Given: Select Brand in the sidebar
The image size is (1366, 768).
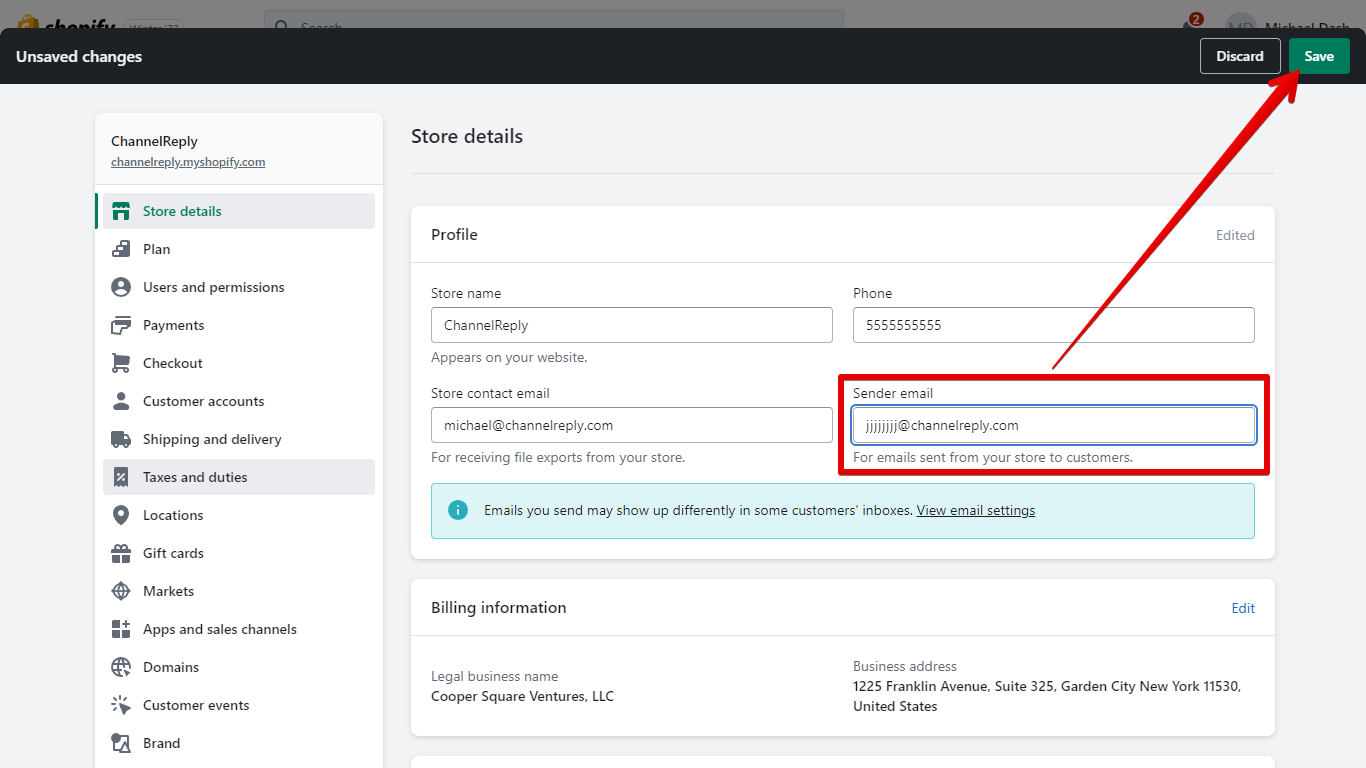Looking at the screenshot, I should [x=239, y=743].
